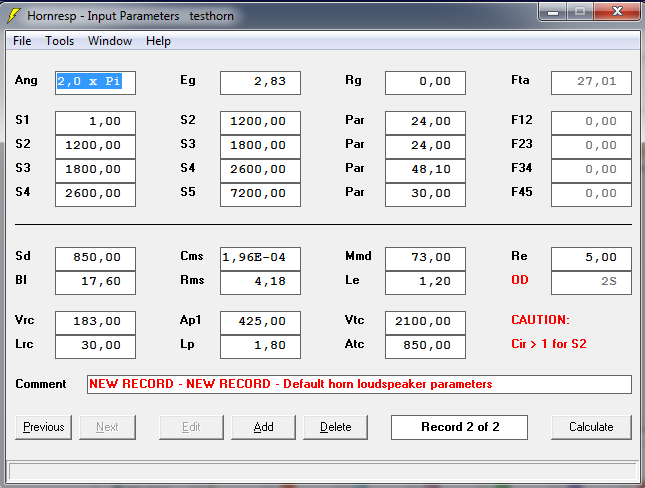Click the Hornresp lightning bolt title icon
The width and height of the screenshot is (645, 488).
click(x=14, y=16)
